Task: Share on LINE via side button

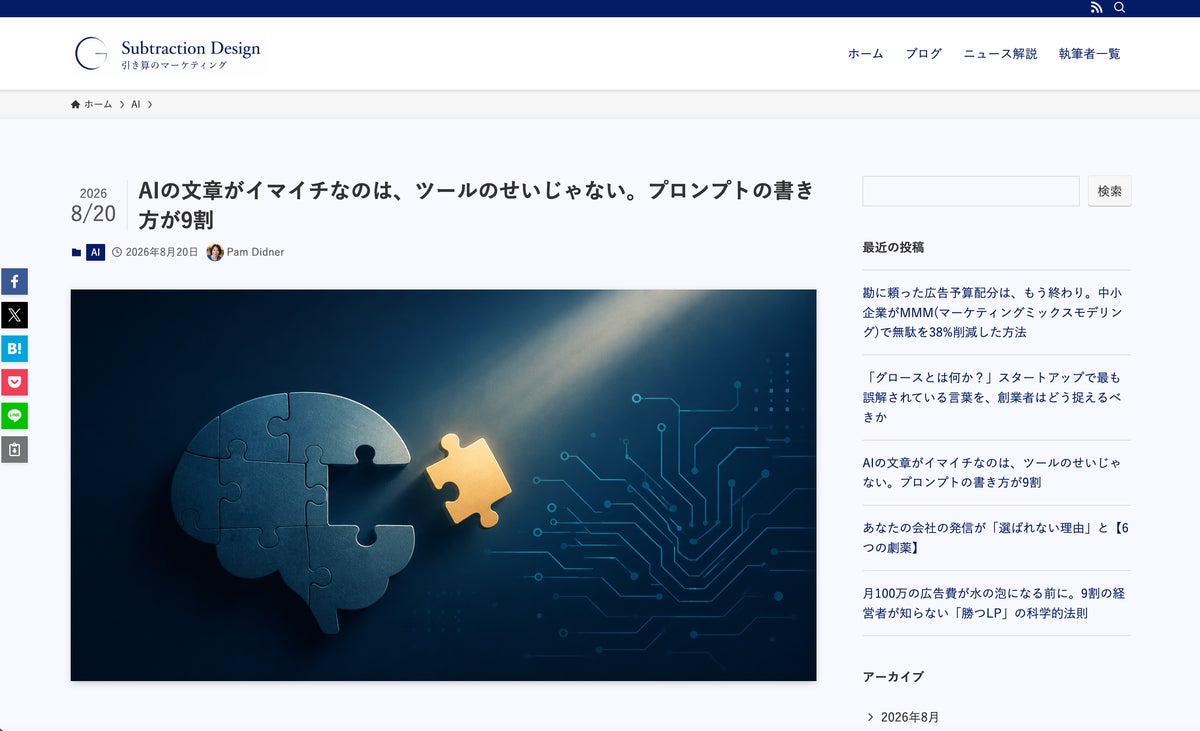Action: 14,416
